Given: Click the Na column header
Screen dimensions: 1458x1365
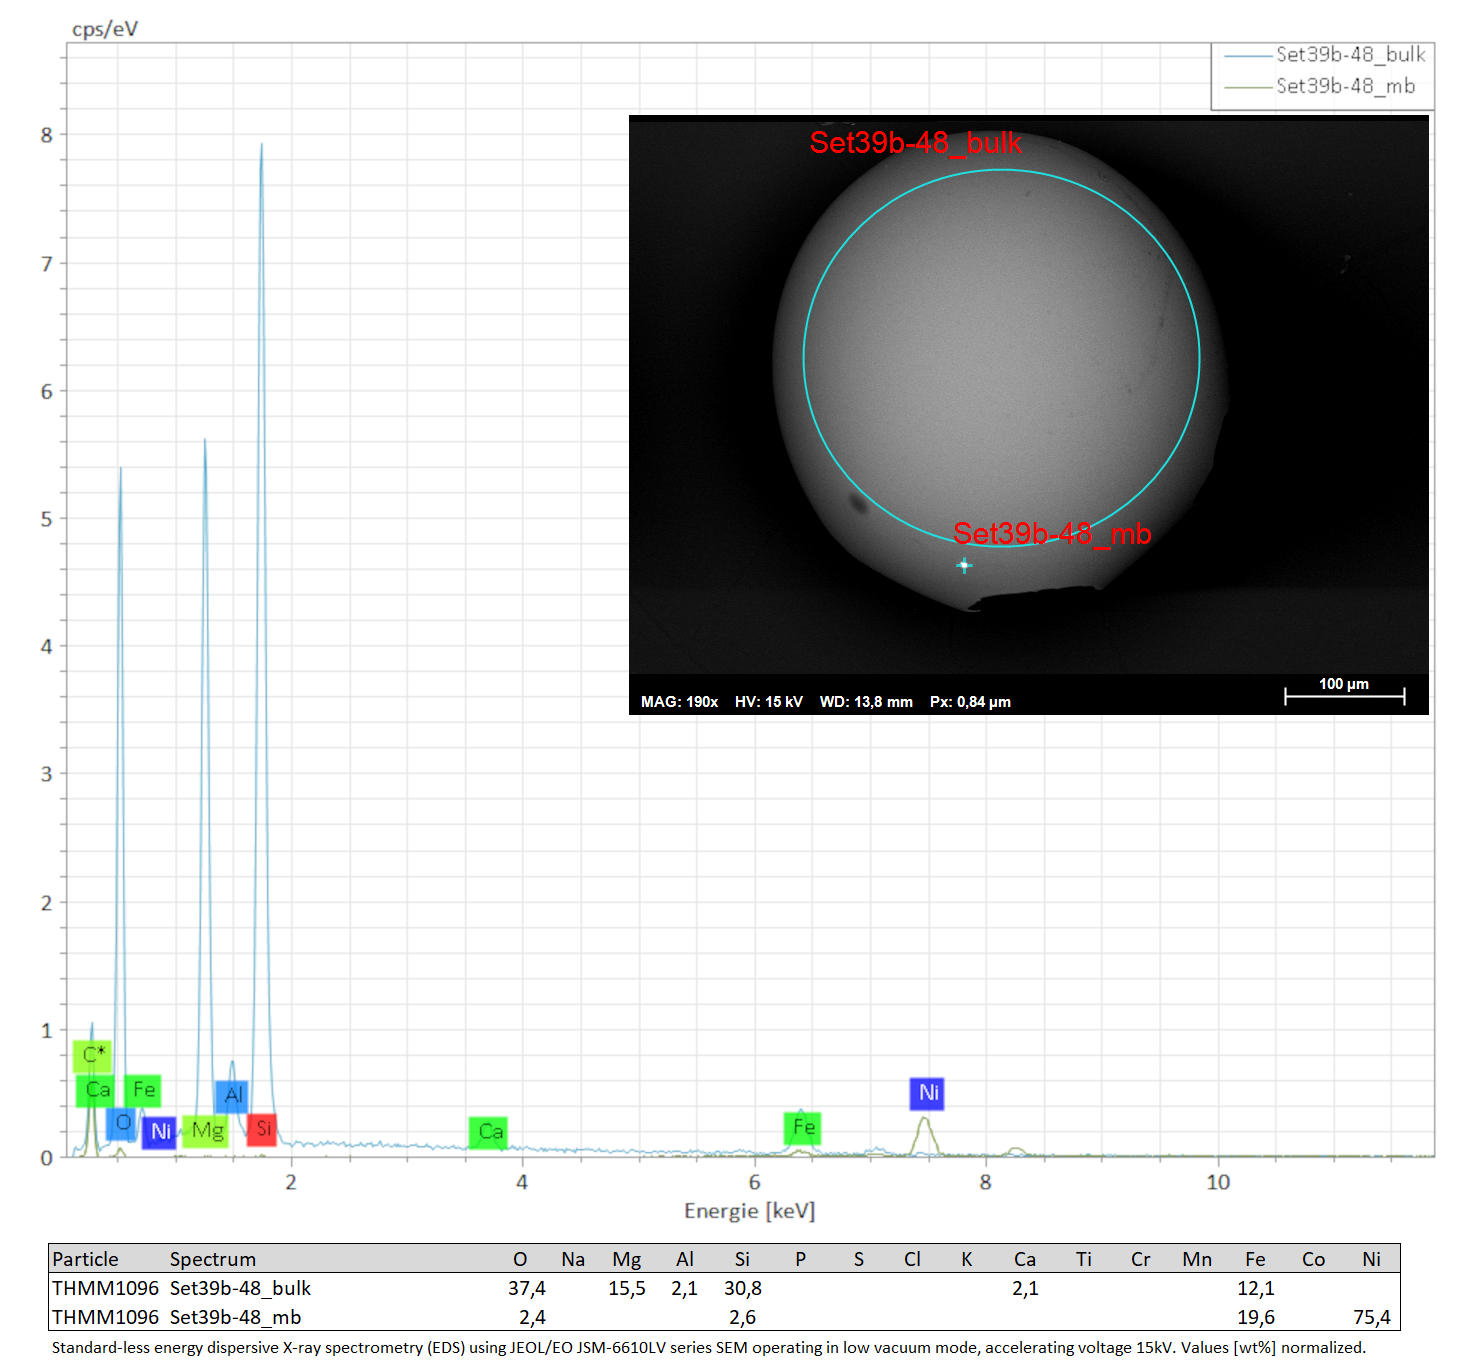Looking at the screenshot, I should click(573, 1259).
